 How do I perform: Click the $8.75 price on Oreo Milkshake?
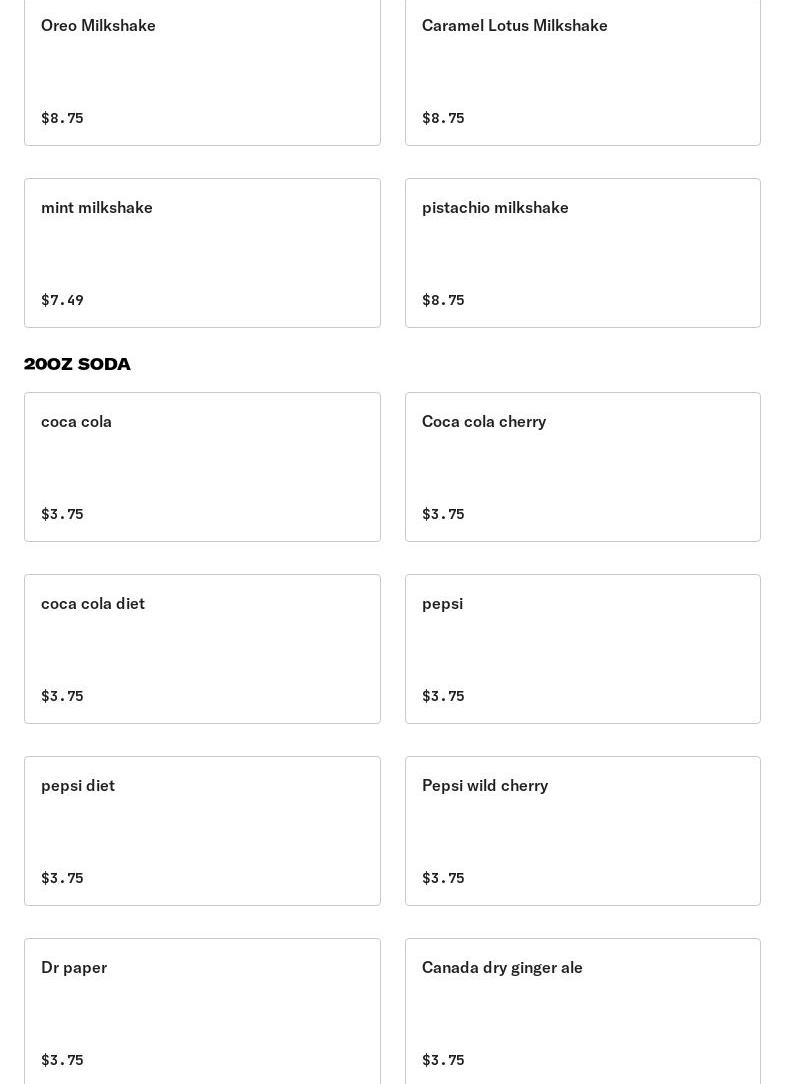[x=62, y=118]
